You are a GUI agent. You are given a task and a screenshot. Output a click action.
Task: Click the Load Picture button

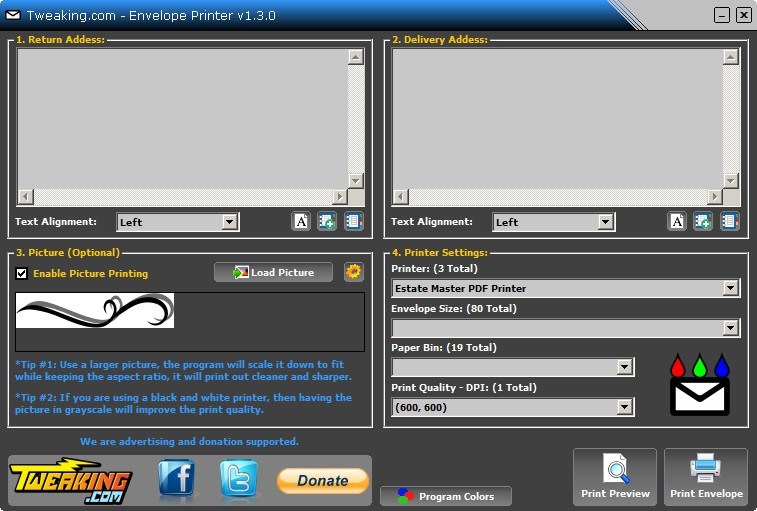tap(273, 272)
